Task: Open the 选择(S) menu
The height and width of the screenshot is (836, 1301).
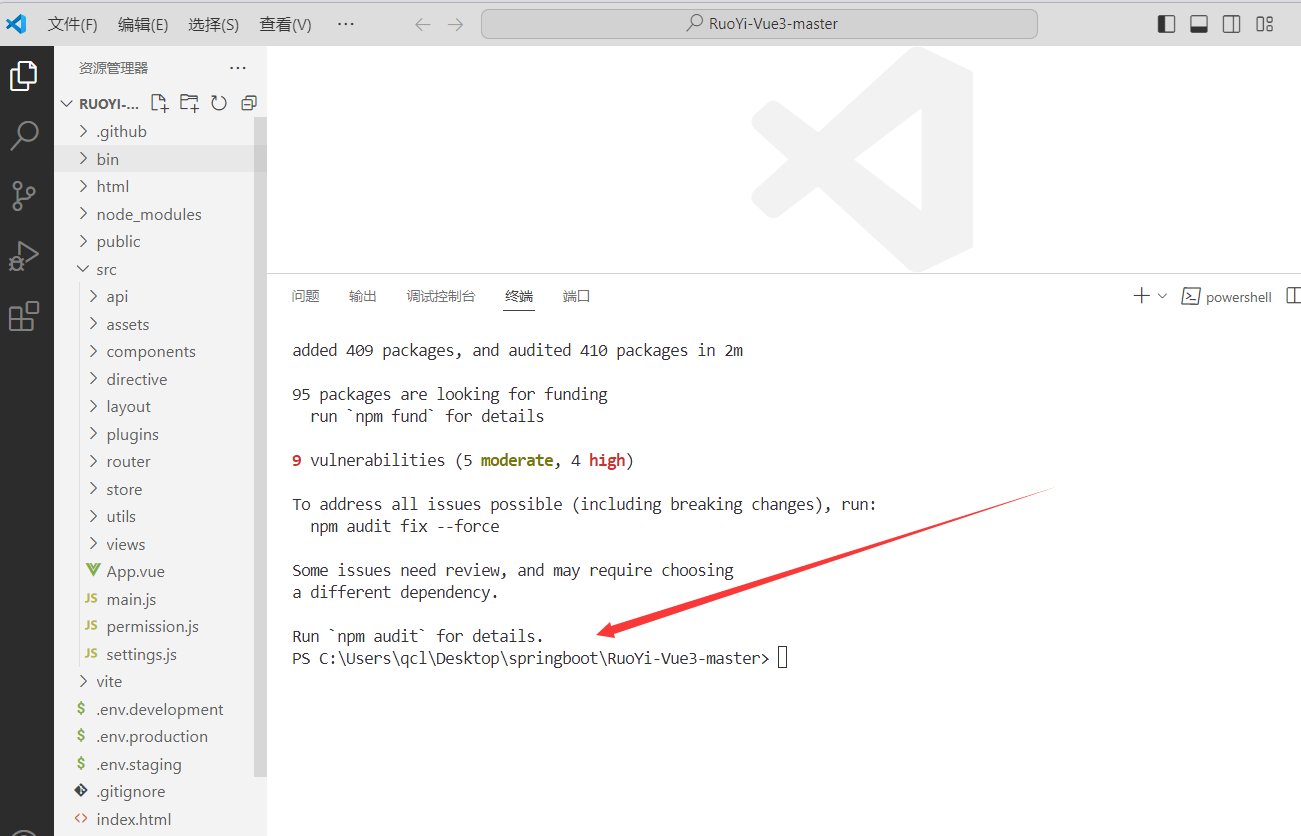Action: pos(213,24)
